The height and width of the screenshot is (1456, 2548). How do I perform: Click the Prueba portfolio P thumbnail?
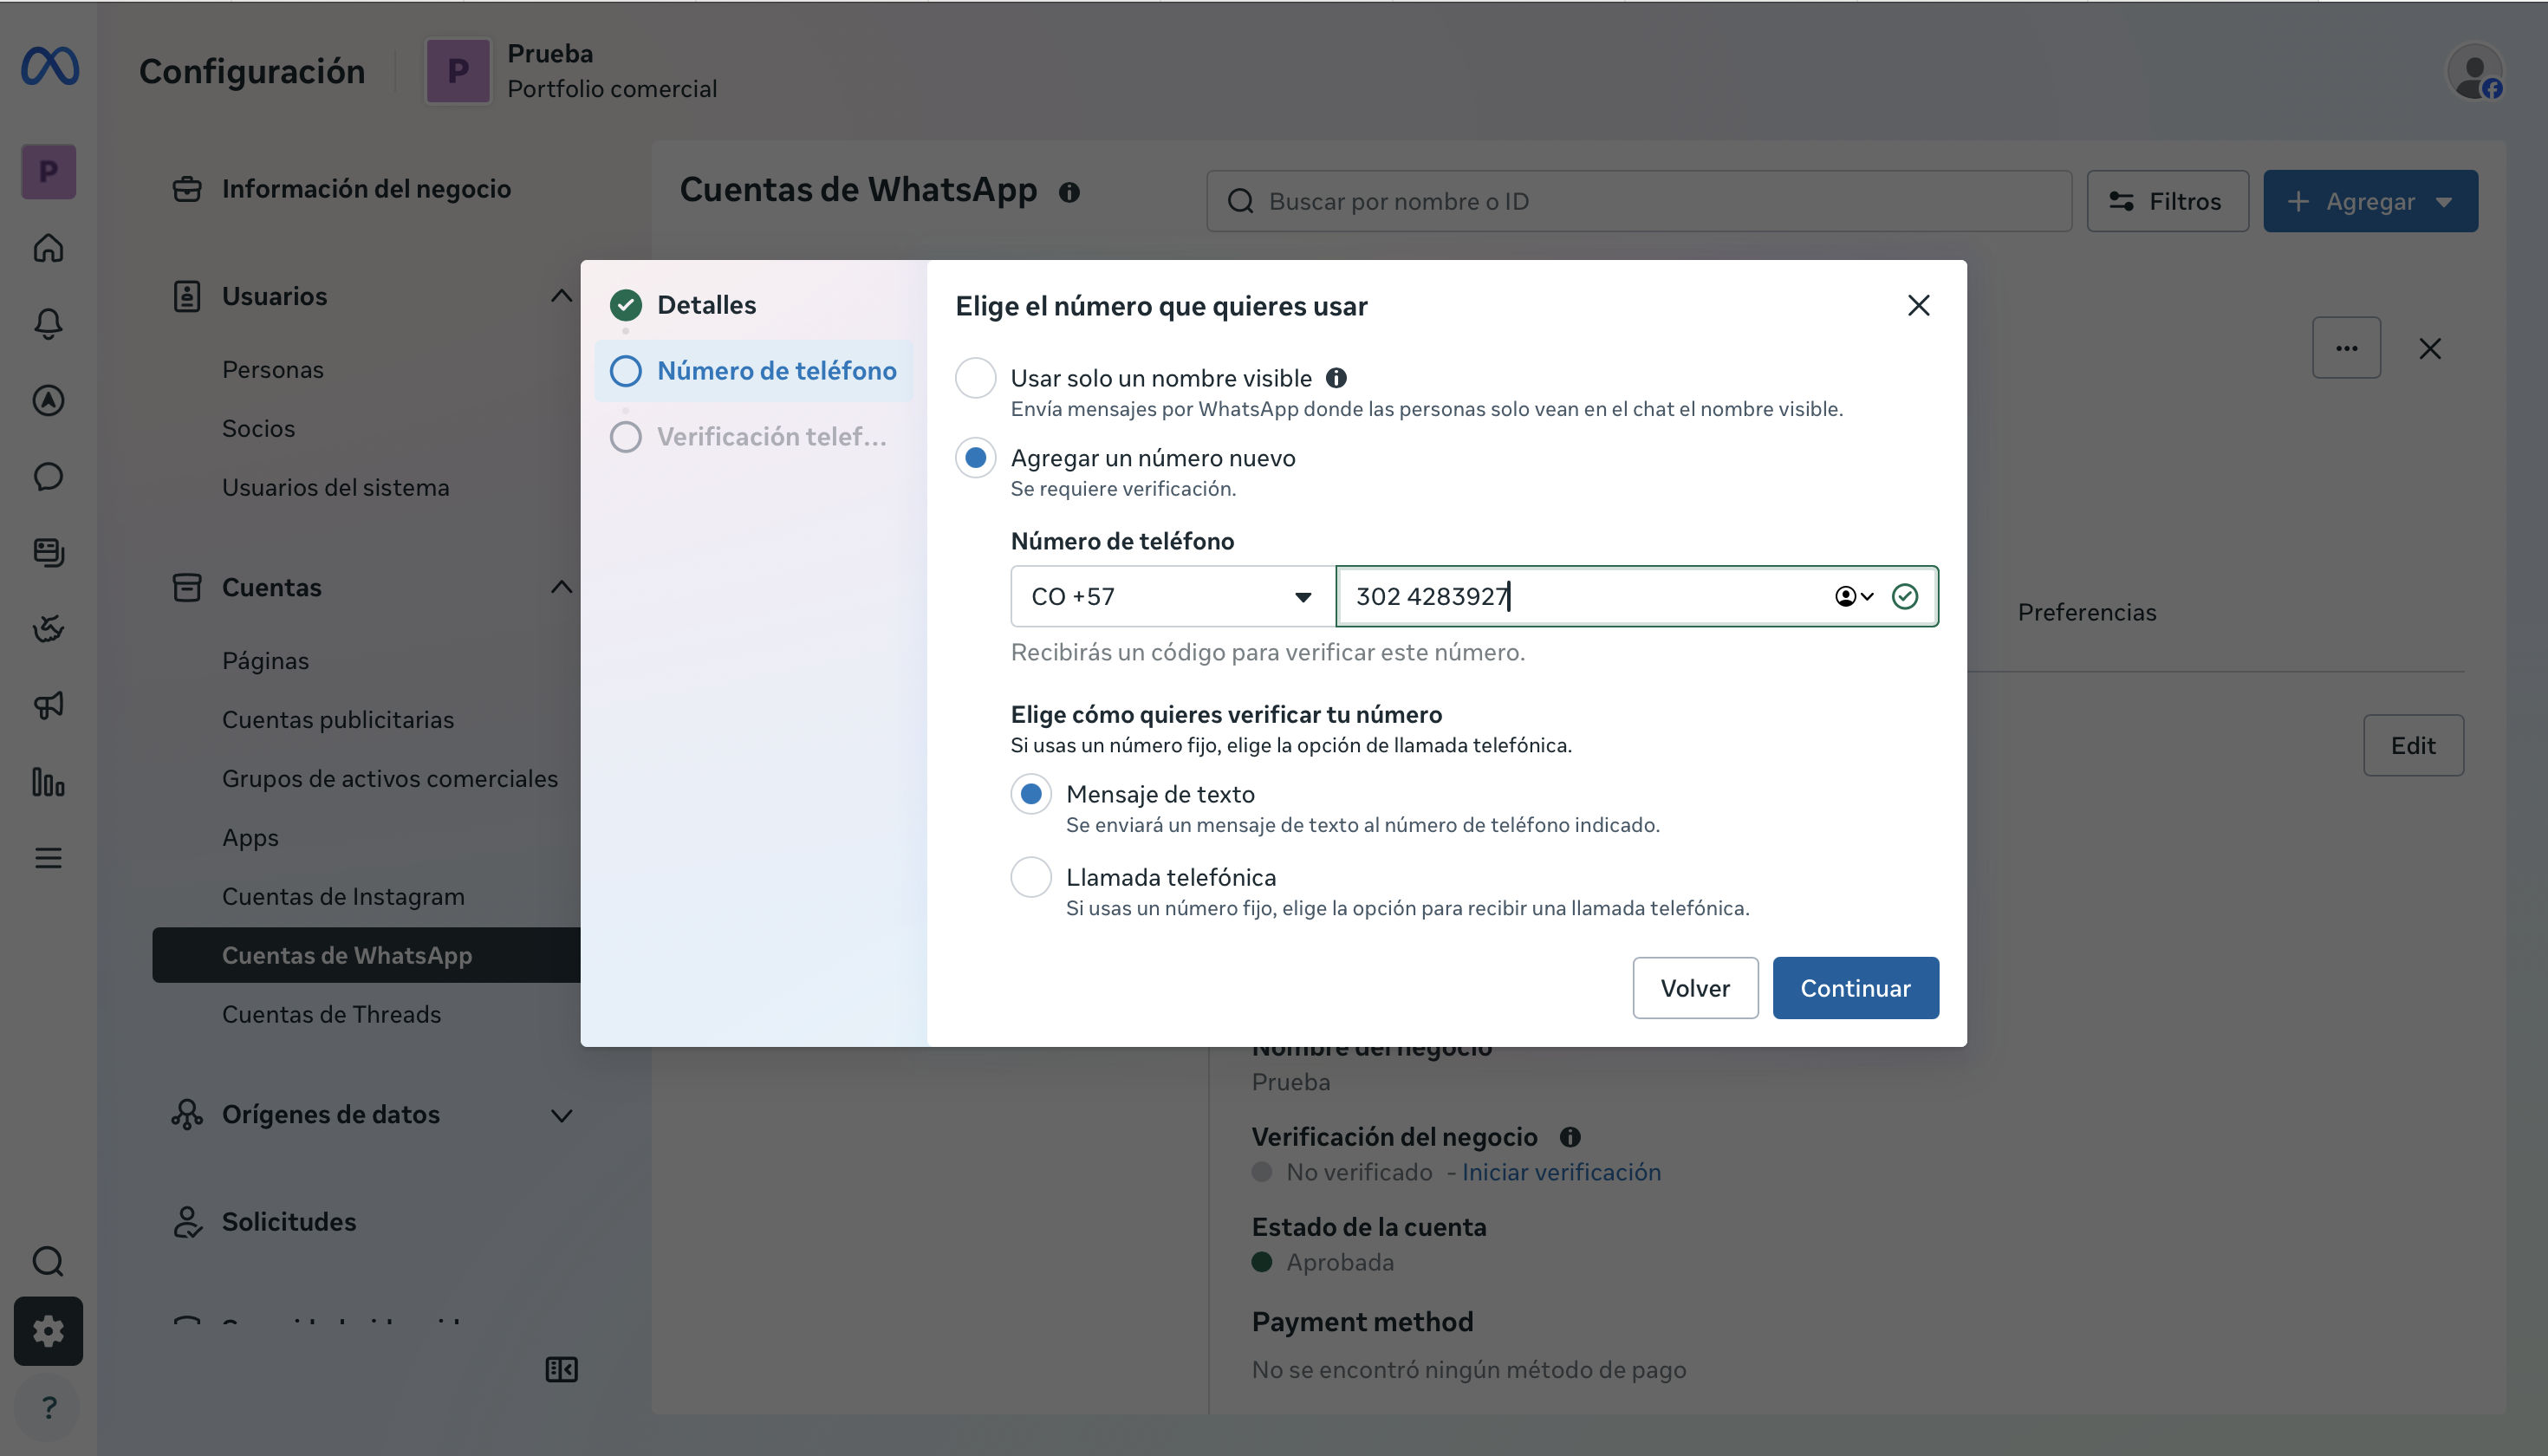(x=458, y=71)
